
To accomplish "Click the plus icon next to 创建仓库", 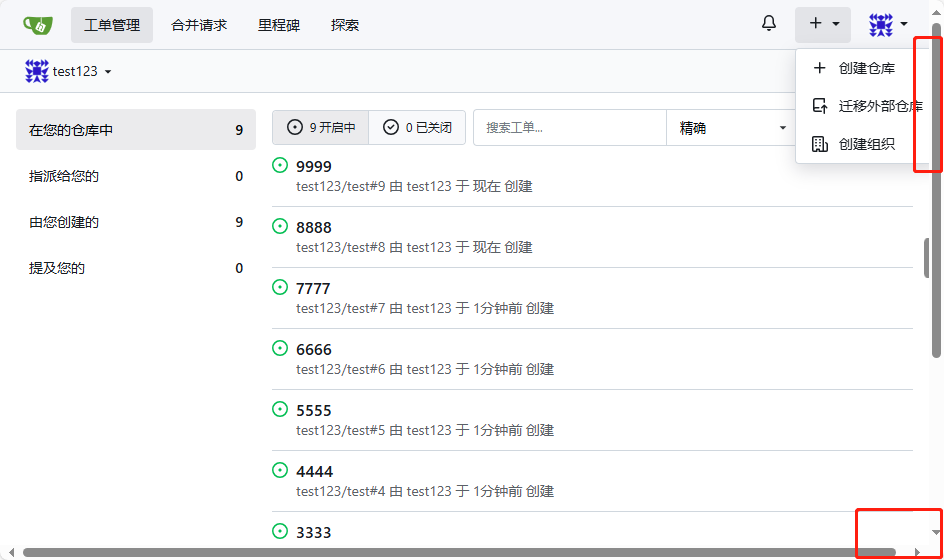I will tap(820, 69).
